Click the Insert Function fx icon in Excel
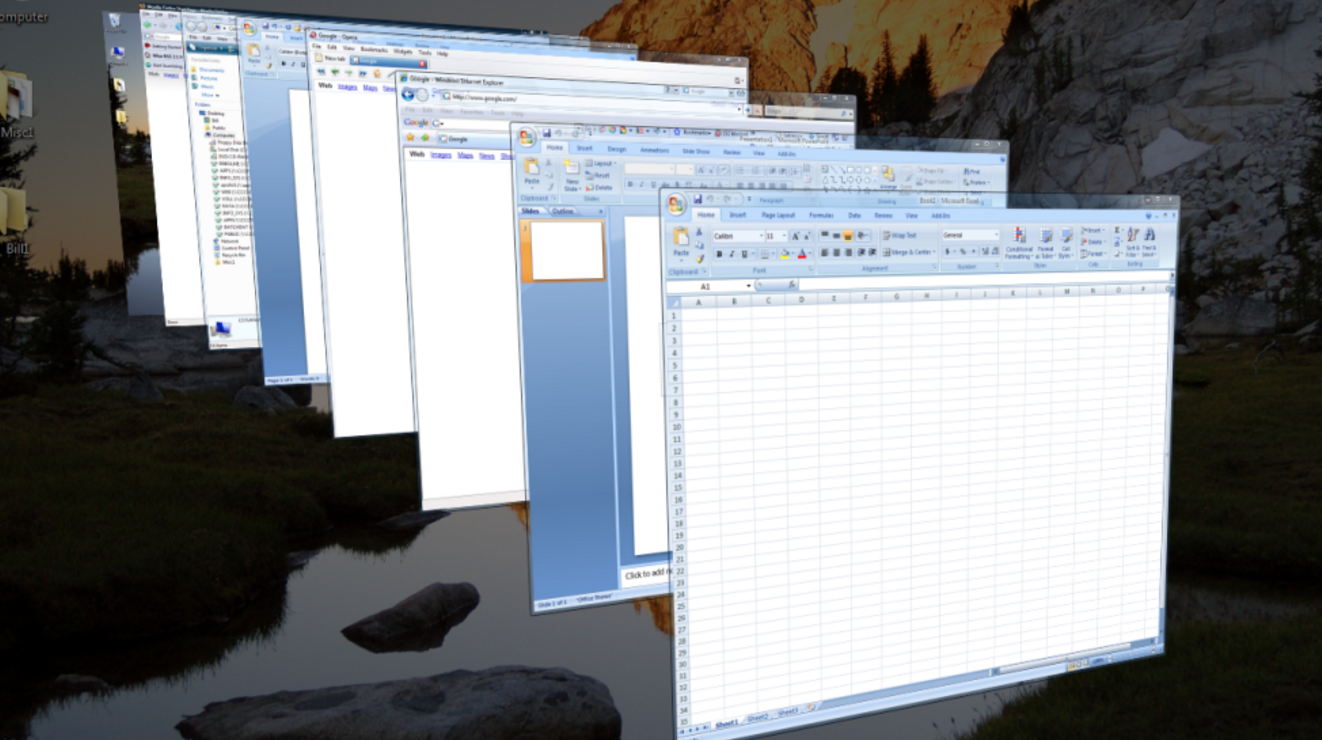 pos(792,285)
